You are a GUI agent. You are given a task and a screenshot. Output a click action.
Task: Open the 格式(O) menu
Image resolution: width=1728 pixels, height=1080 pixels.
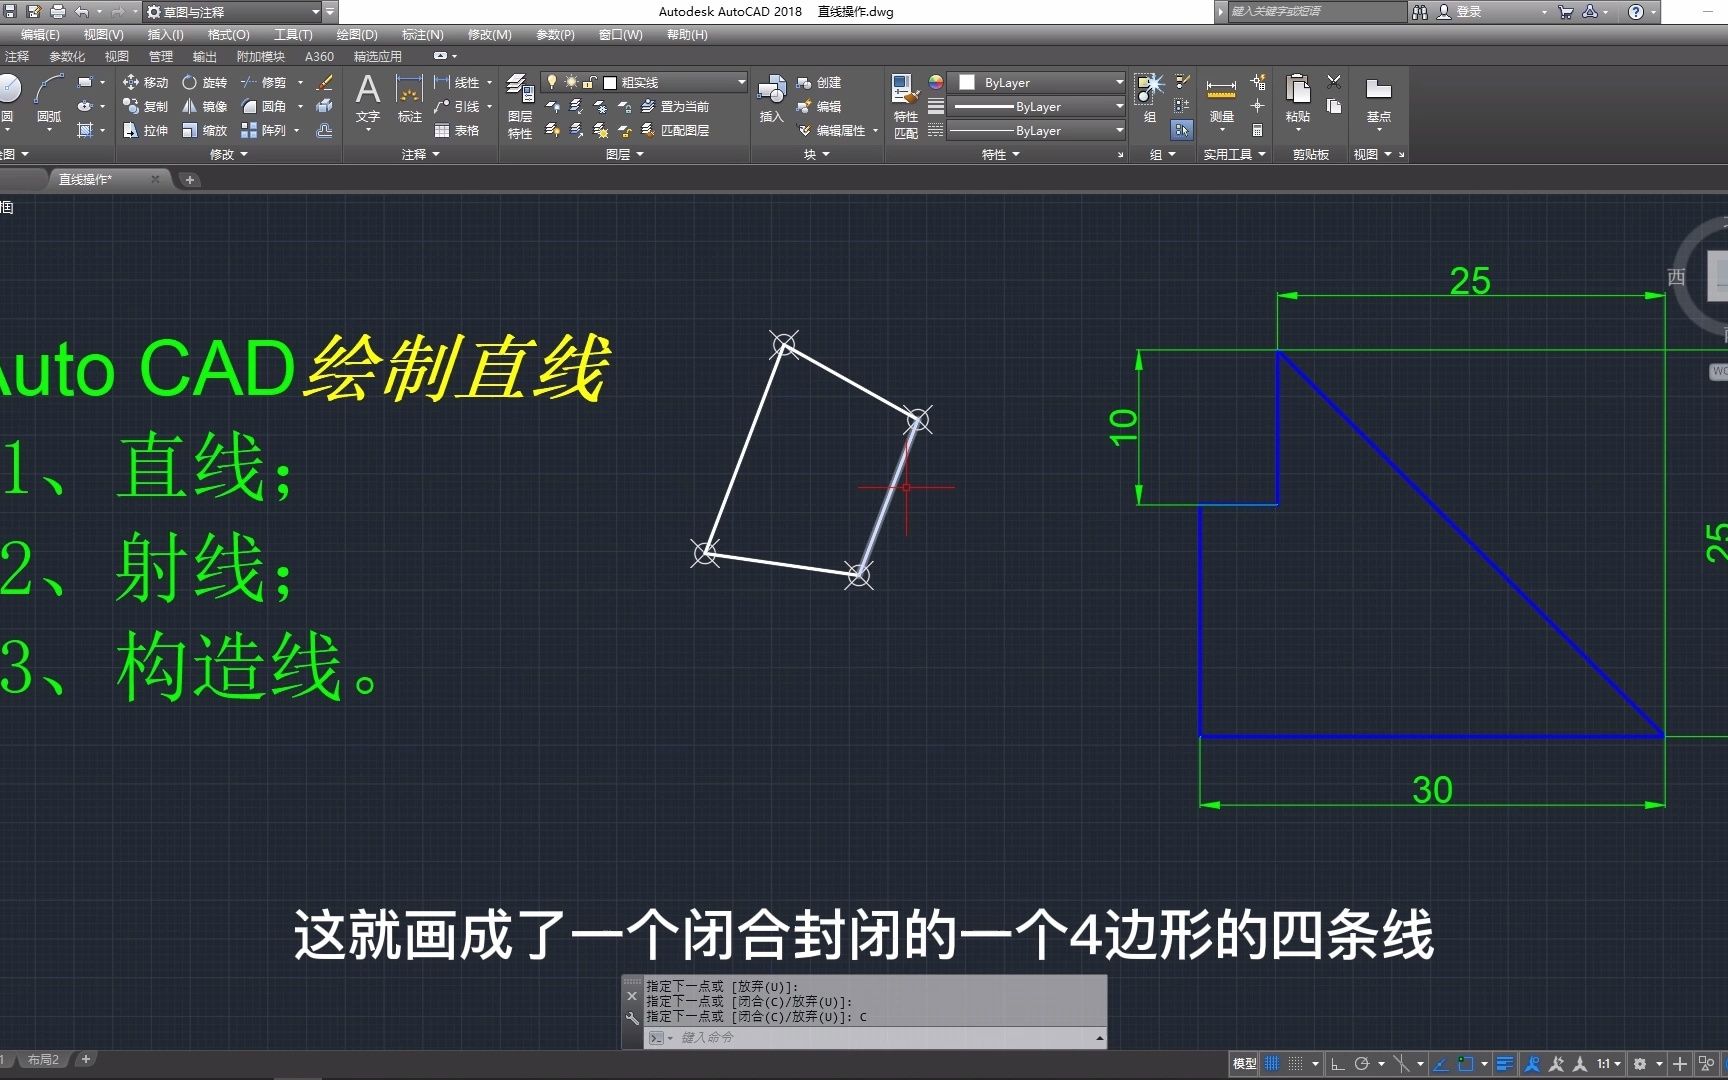pos(228,34)
